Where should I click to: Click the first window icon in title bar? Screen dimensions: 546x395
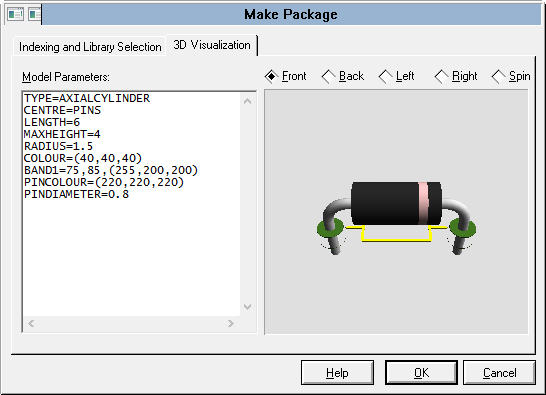pos(15,14)
